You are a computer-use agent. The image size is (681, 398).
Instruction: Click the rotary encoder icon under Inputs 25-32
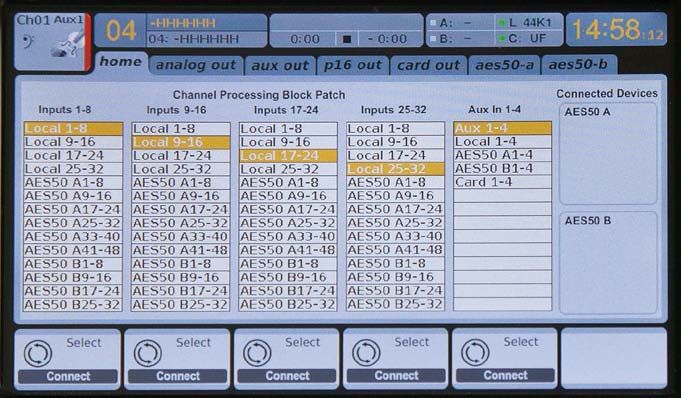pos(366,353)
